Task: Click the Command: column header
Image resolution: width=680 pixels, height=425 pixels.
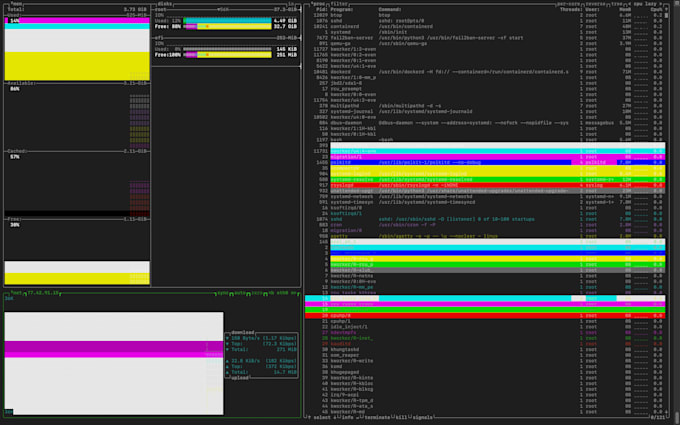Action: pyautogui.click(x=390, y=9)
